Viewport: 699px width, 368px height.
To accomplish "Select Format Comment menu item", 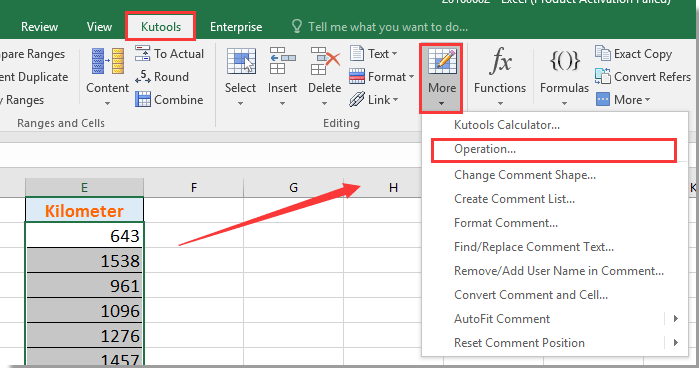I will click(506, 223).
